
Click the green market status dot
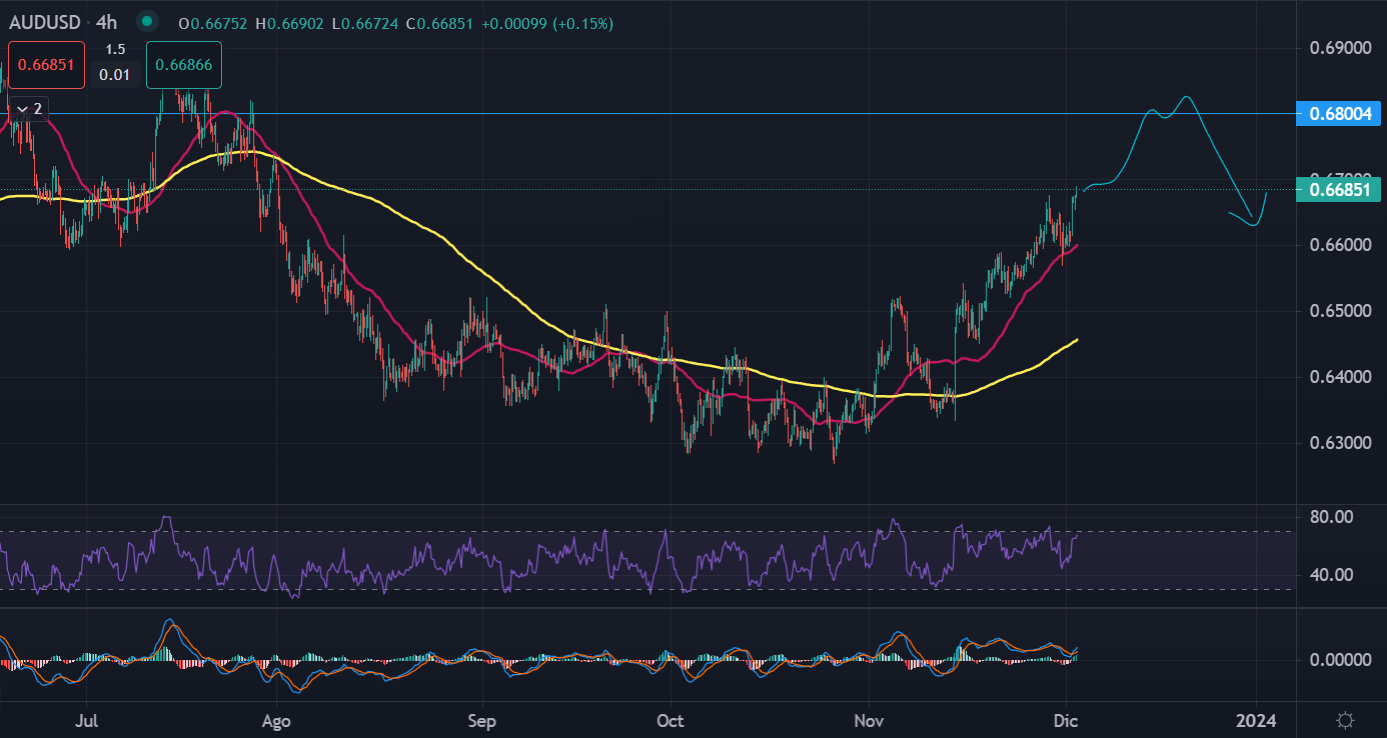148,22
